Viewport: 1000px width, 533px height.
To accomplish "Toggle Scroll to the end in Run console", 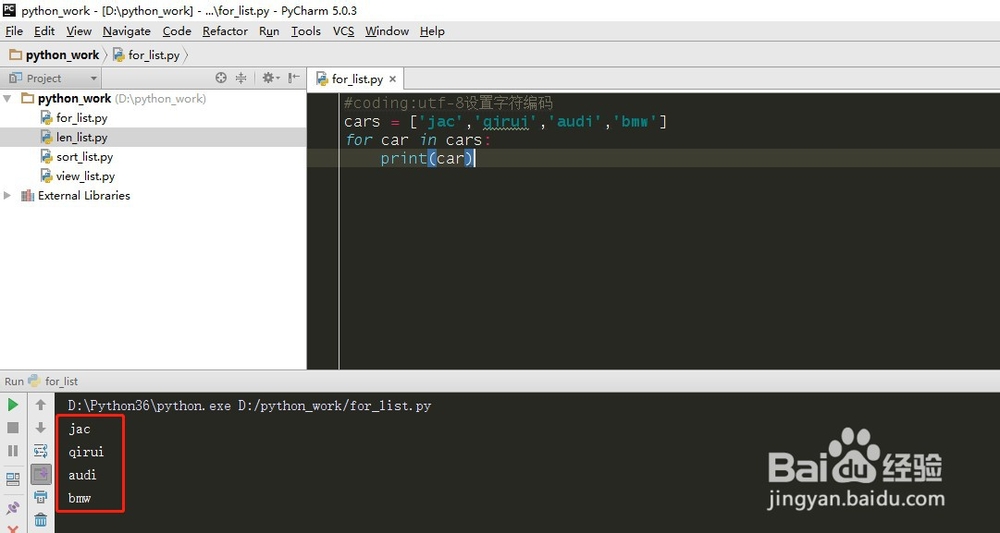I will [41, 474].
